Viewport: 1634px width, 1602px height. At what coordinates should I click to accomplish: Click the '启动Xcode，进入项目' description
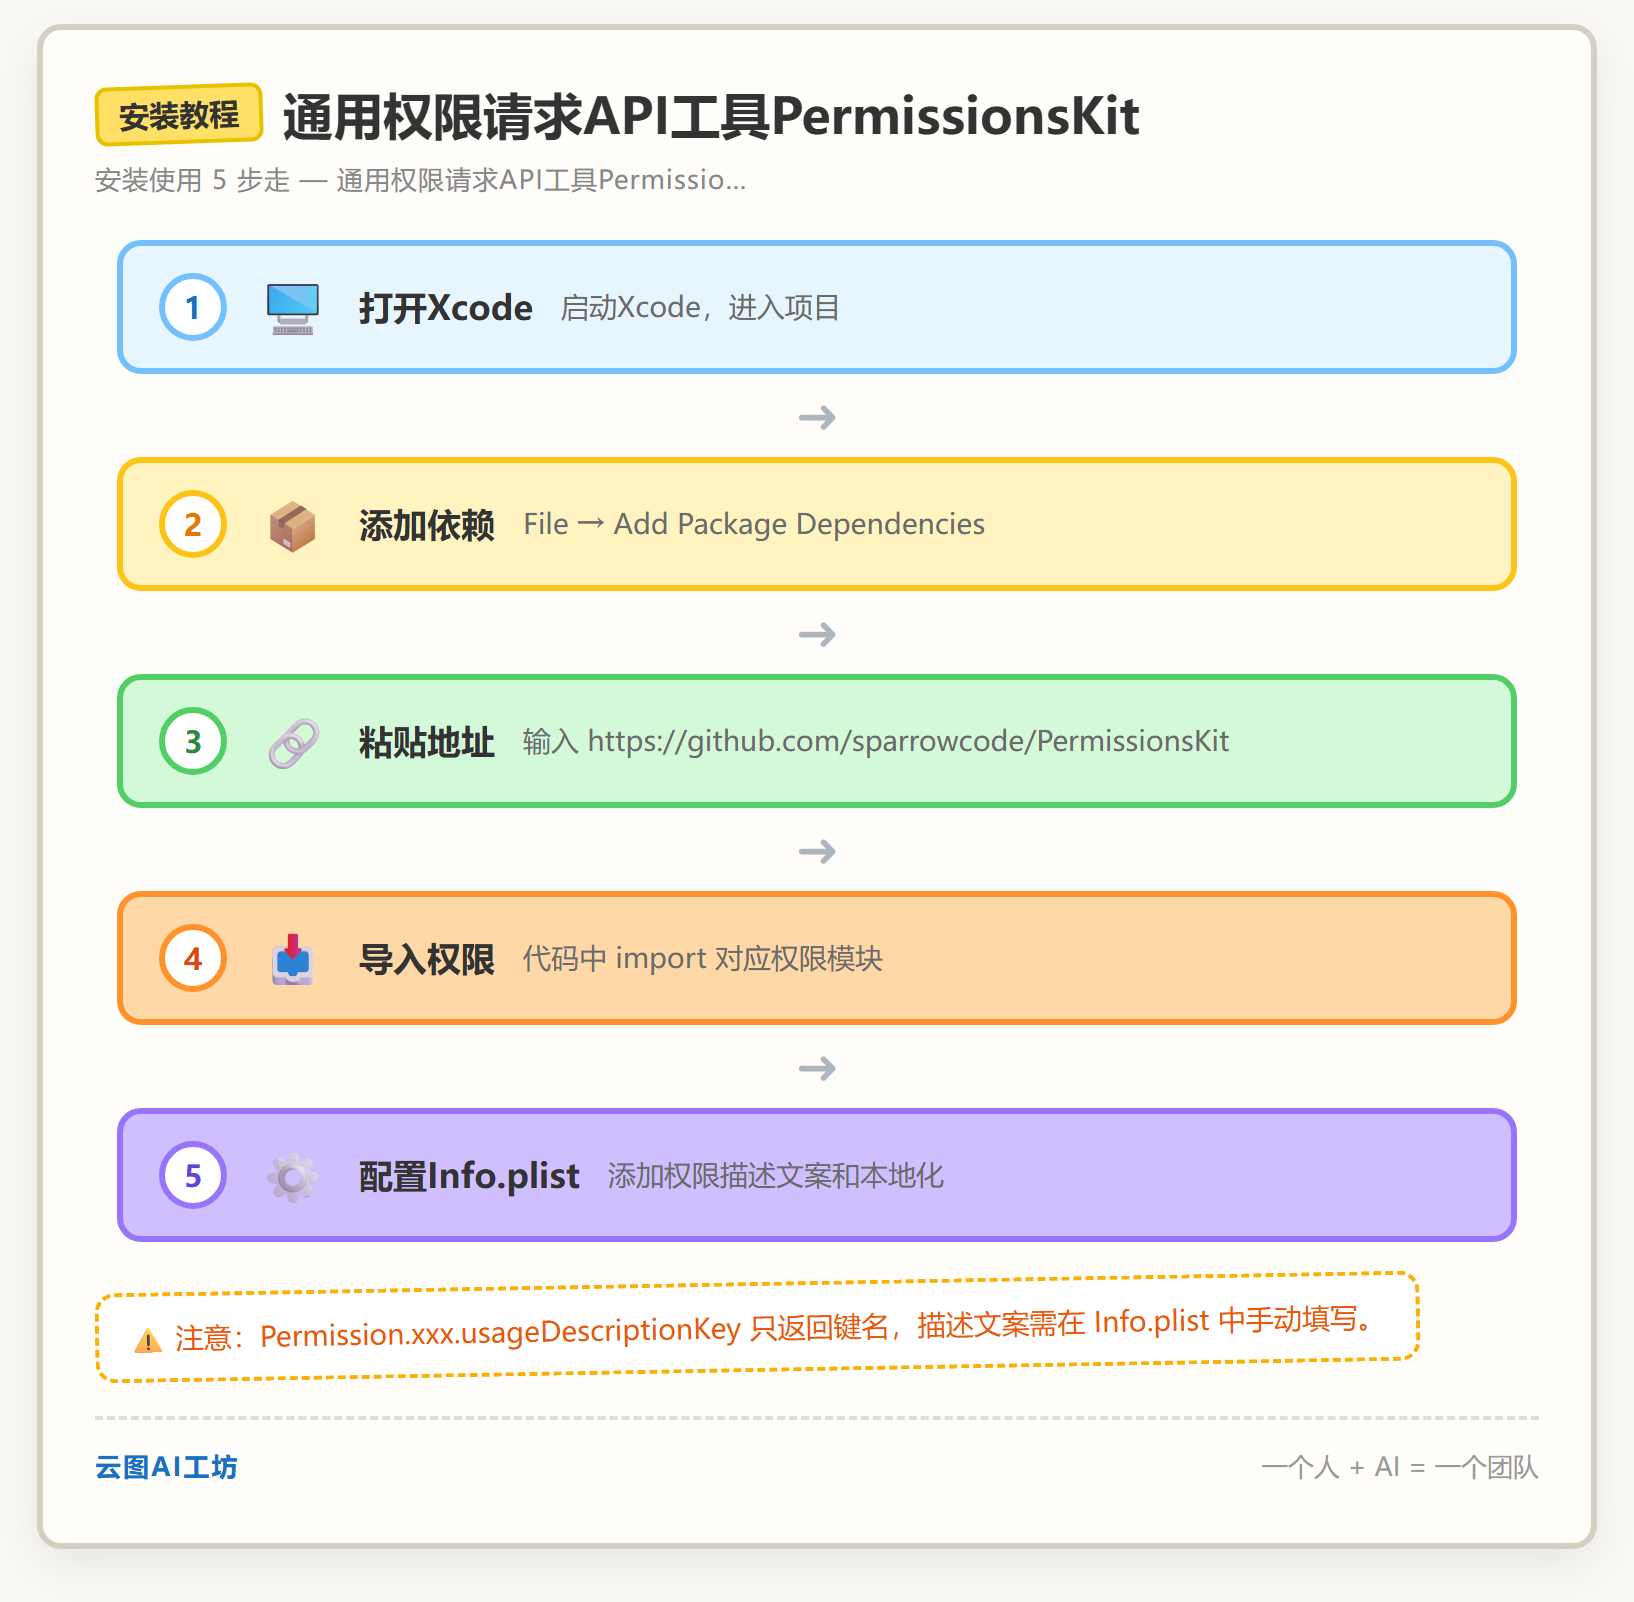coord(700,307)
